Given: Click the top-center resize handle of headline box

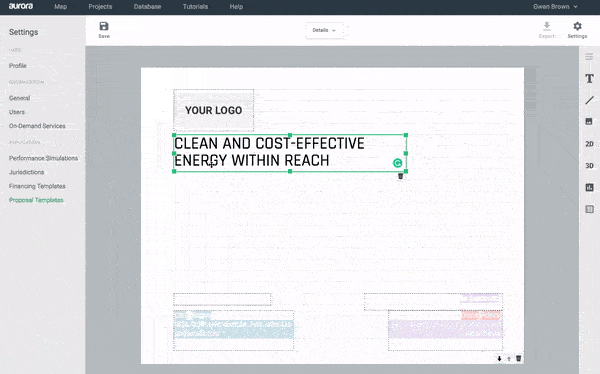Looking at the screenshot, I should [290, 135].
